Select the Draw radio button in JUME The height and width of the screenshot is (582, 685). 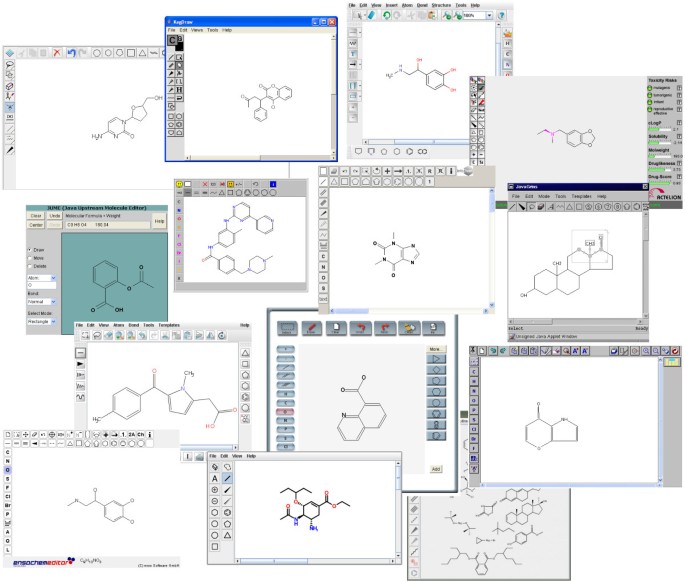click(x=30, y=250)
